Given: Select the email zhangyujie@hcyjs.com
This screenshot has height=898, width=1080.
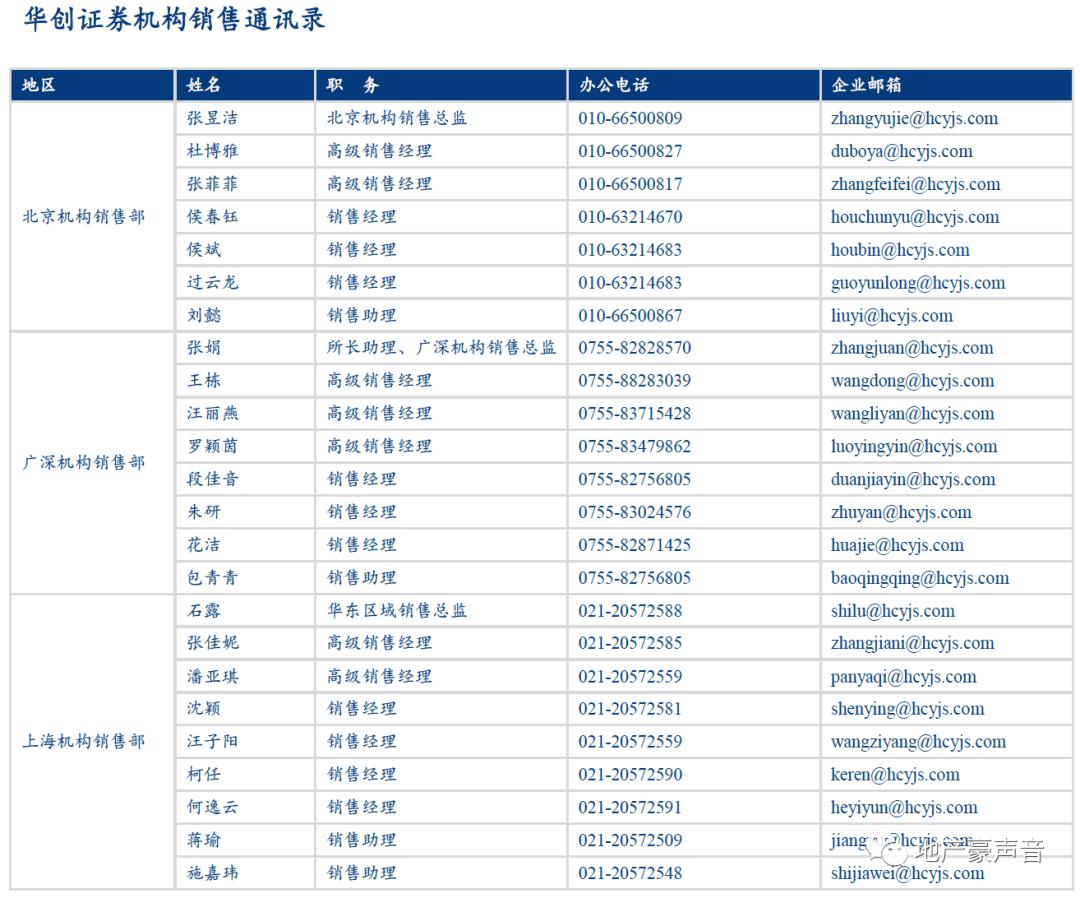Looking at the screenshot, I should [914, 118].
